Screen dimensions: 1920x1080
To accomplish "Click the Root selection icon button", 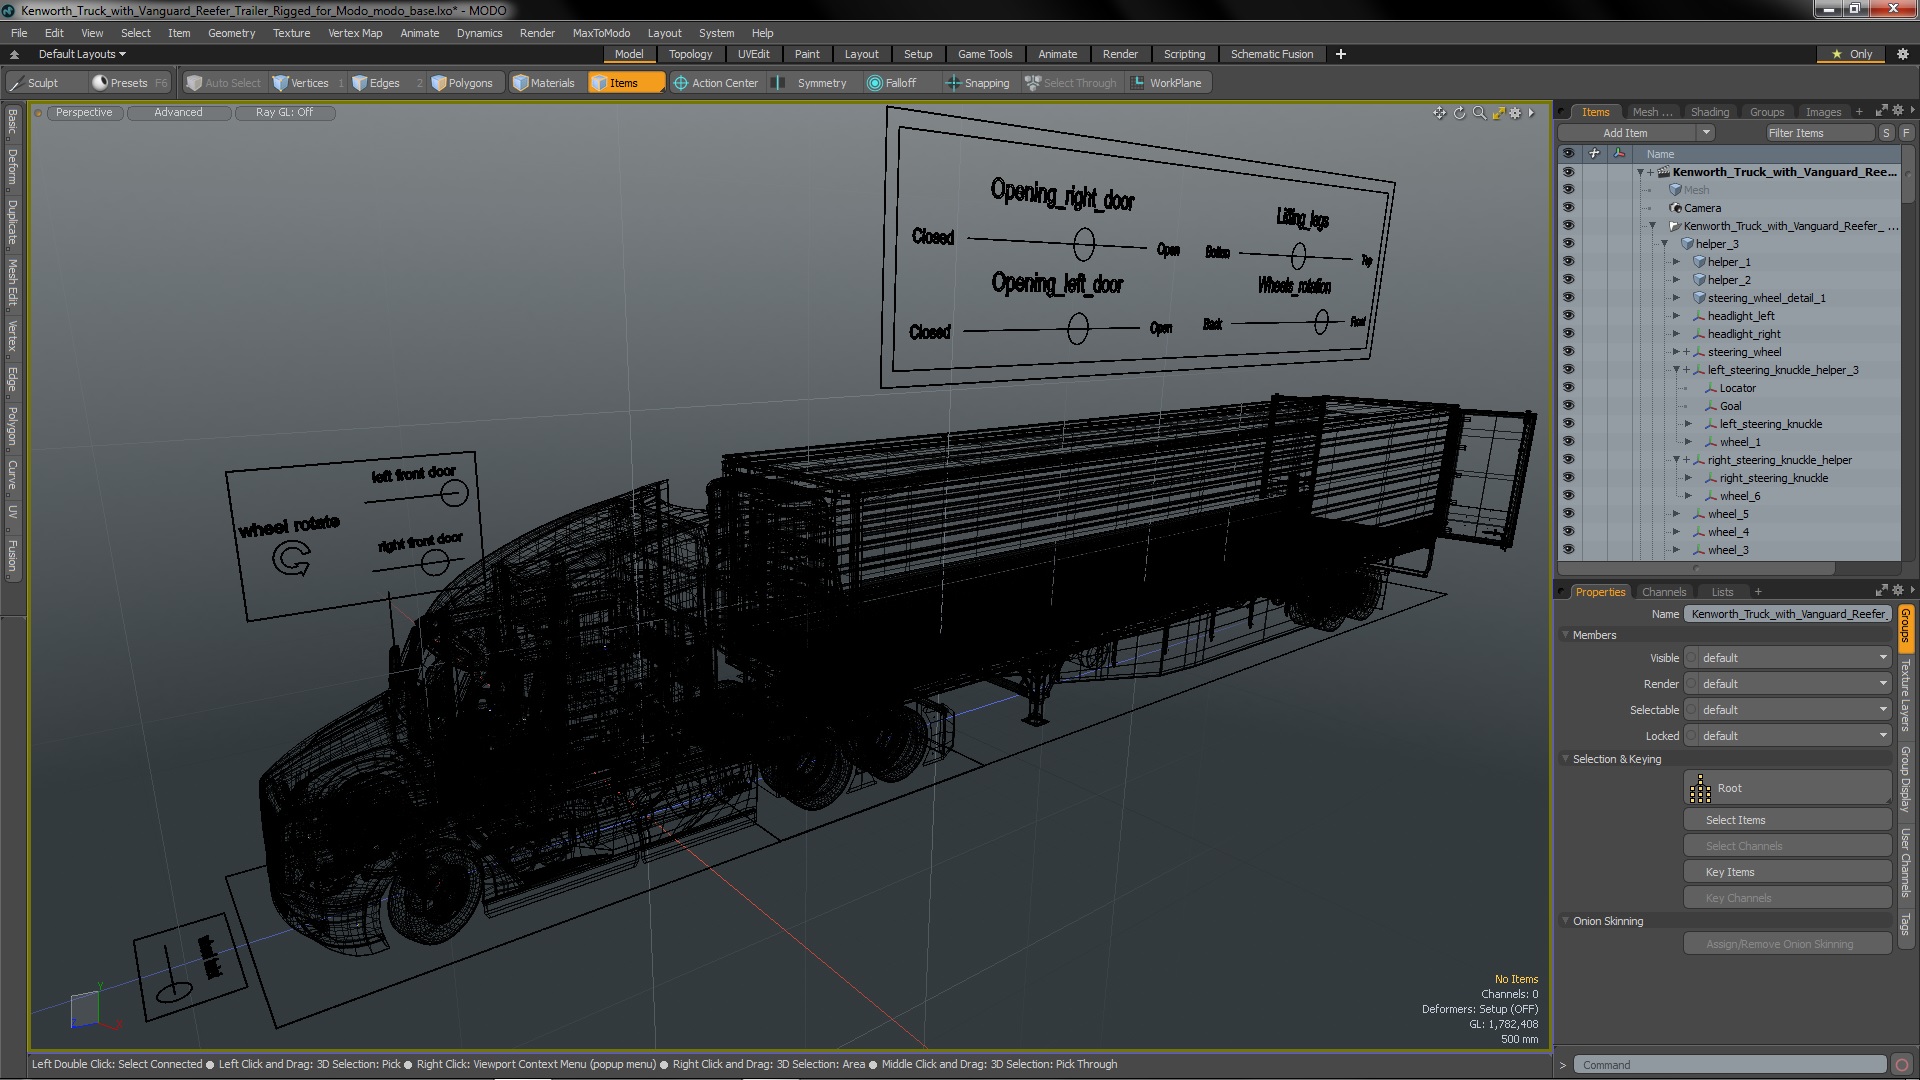I will pos(1787,788).
